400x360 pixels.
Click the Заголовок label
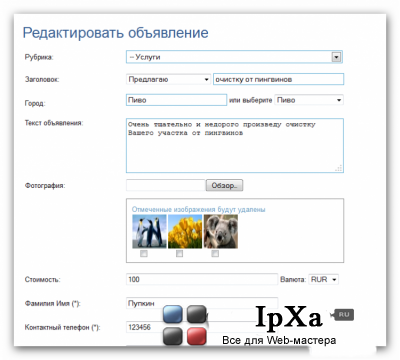pyautogui.click(x=42, y=79)
